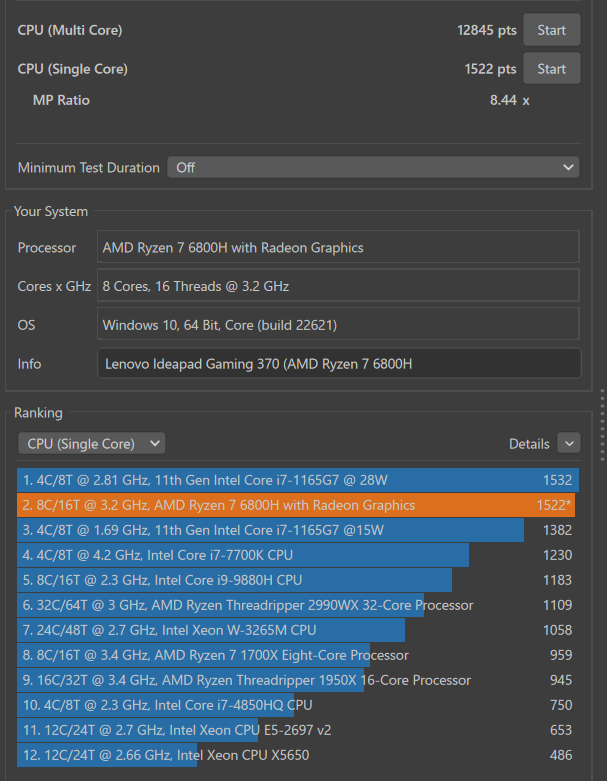Select the Xeon E5-2697 v2 ranking row
Image resolution: width=607 pixels, height=781 pixels.
tap(296, 730)
